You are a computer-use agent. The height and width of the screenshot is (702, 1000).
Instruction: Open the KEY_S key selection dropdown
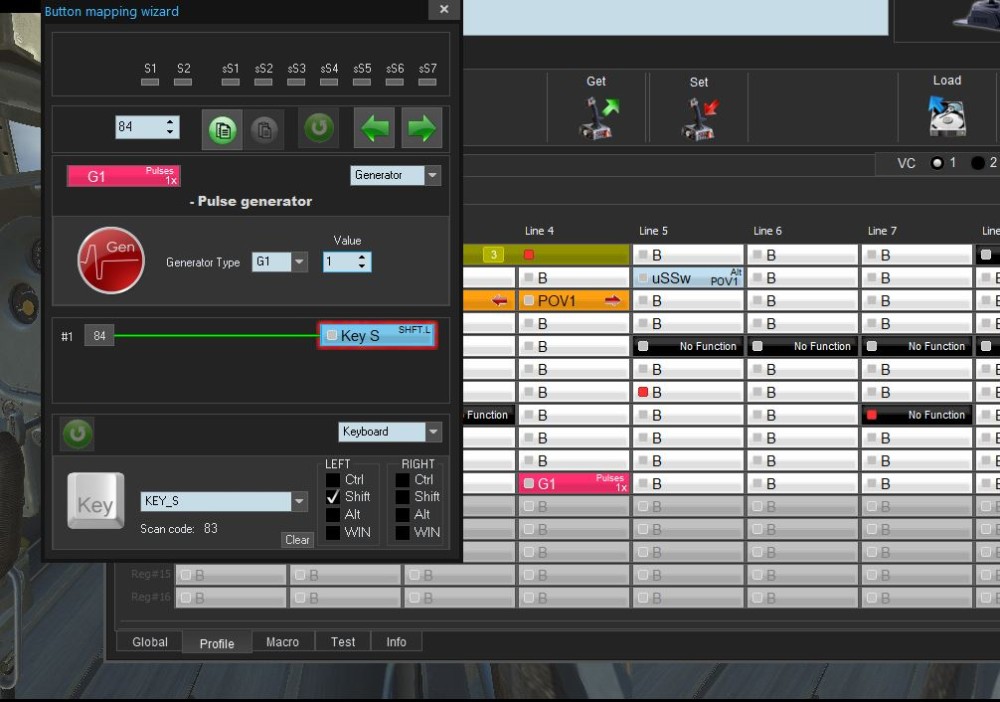click(299, 501)
